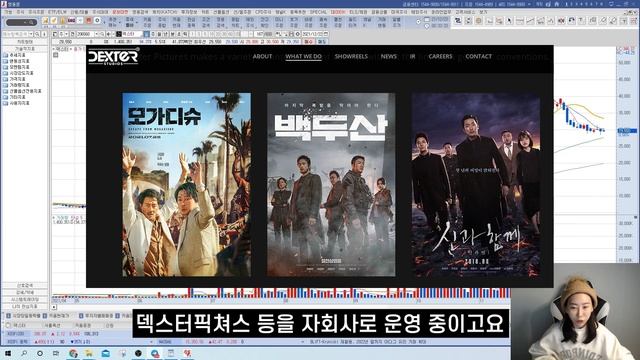The height and width of the screenshot is (360, 640).
Task: Open the 보기 menu
Action: click(x=483, y=12)
